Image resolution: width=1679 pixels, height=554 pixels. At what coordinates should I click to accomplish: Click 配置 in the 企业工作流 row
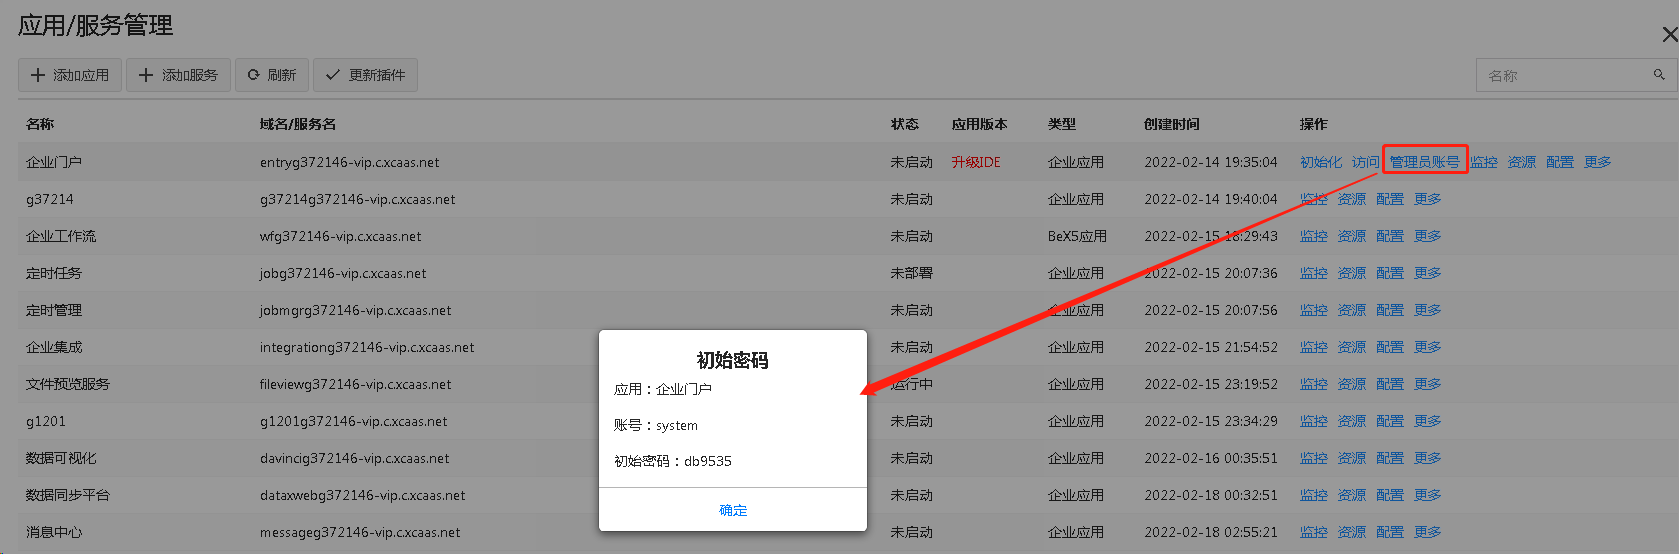[x=1390, y=236]
